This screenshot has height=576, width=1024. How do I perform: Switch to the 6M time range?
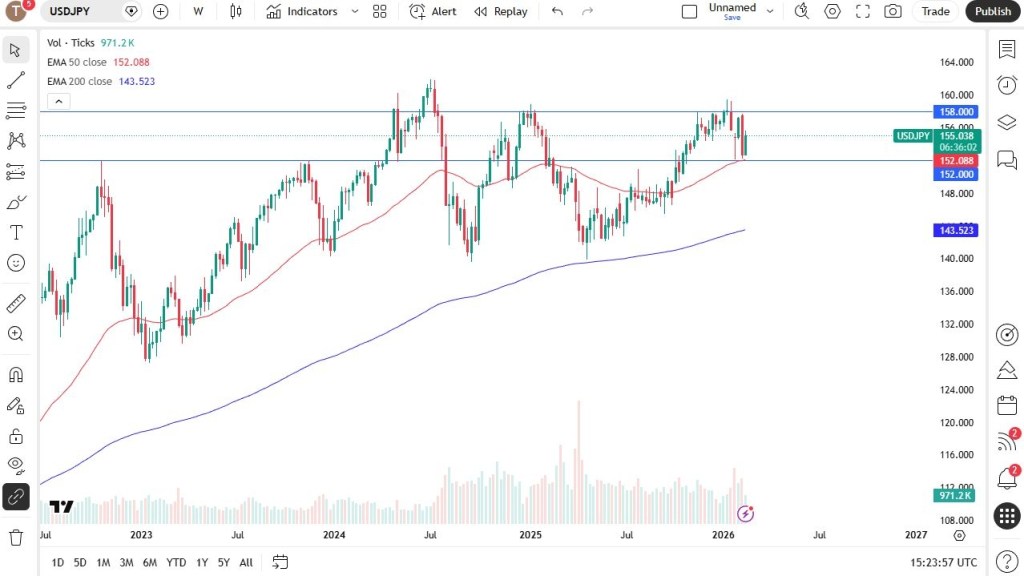click(150, 562)
